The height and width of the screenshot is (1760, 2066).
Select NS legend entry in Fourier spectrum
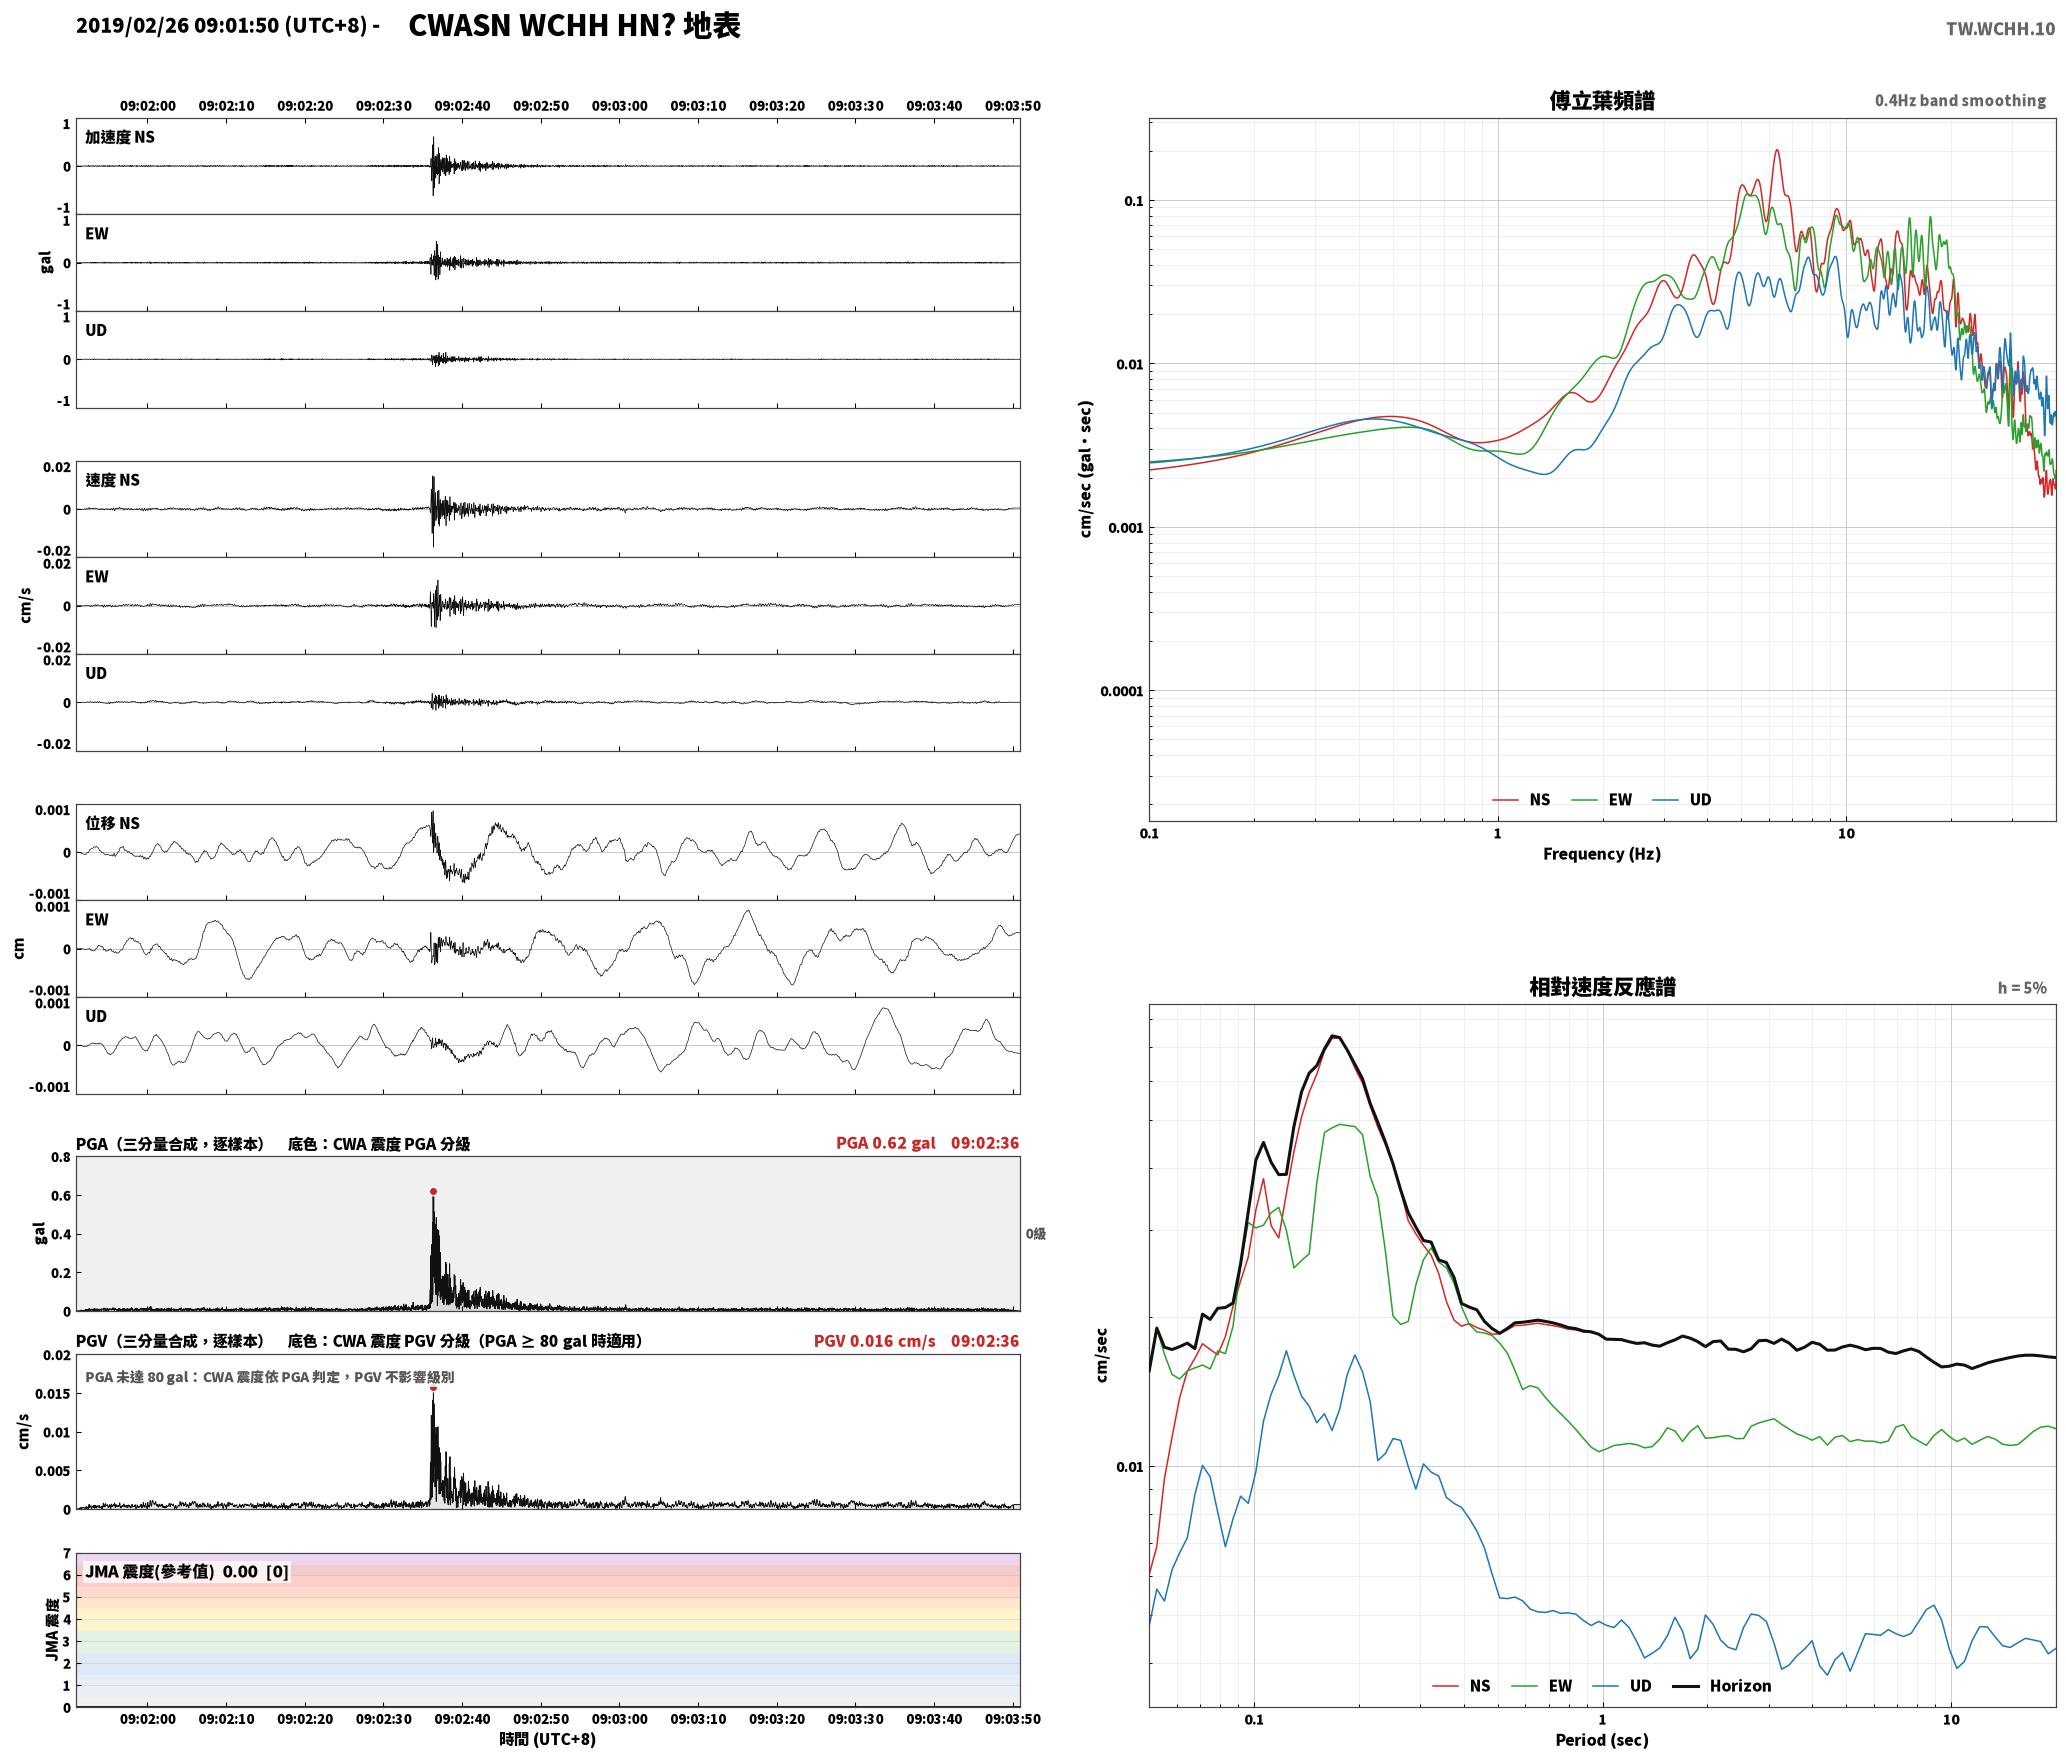(1521, 800)
